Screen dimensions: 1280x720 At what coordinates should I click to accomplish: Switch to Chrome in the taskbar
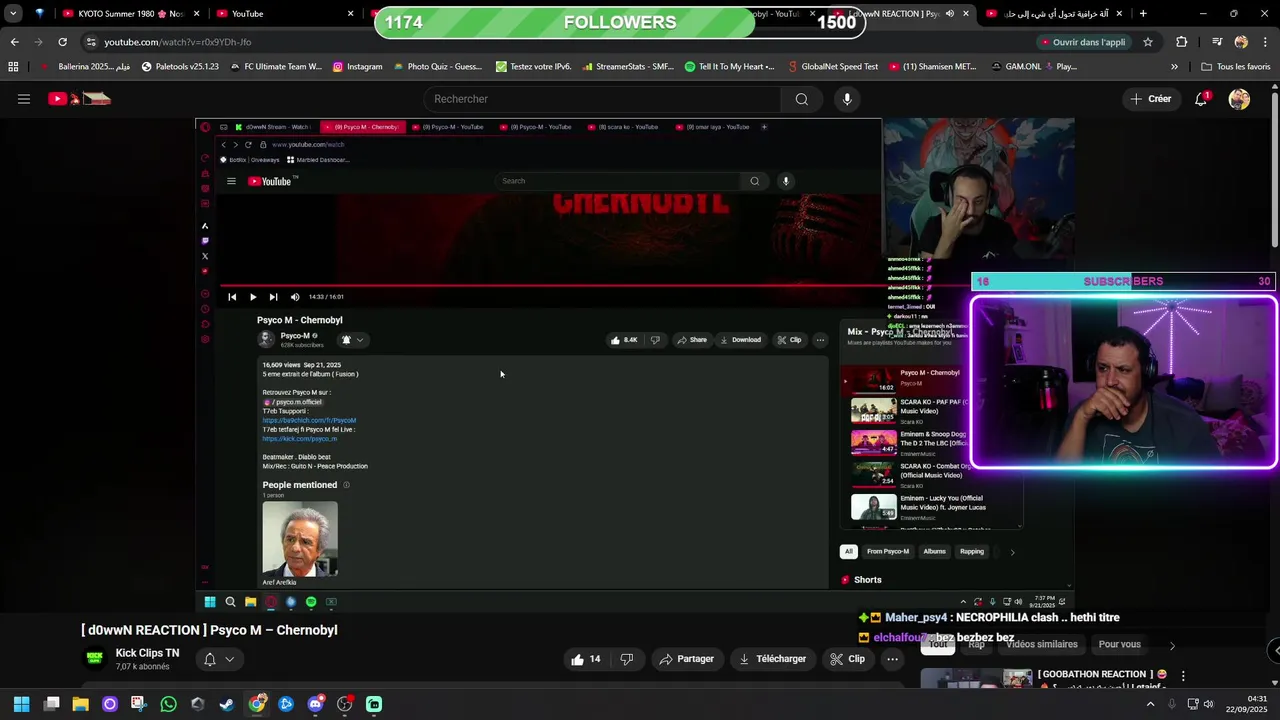[257, 704]
